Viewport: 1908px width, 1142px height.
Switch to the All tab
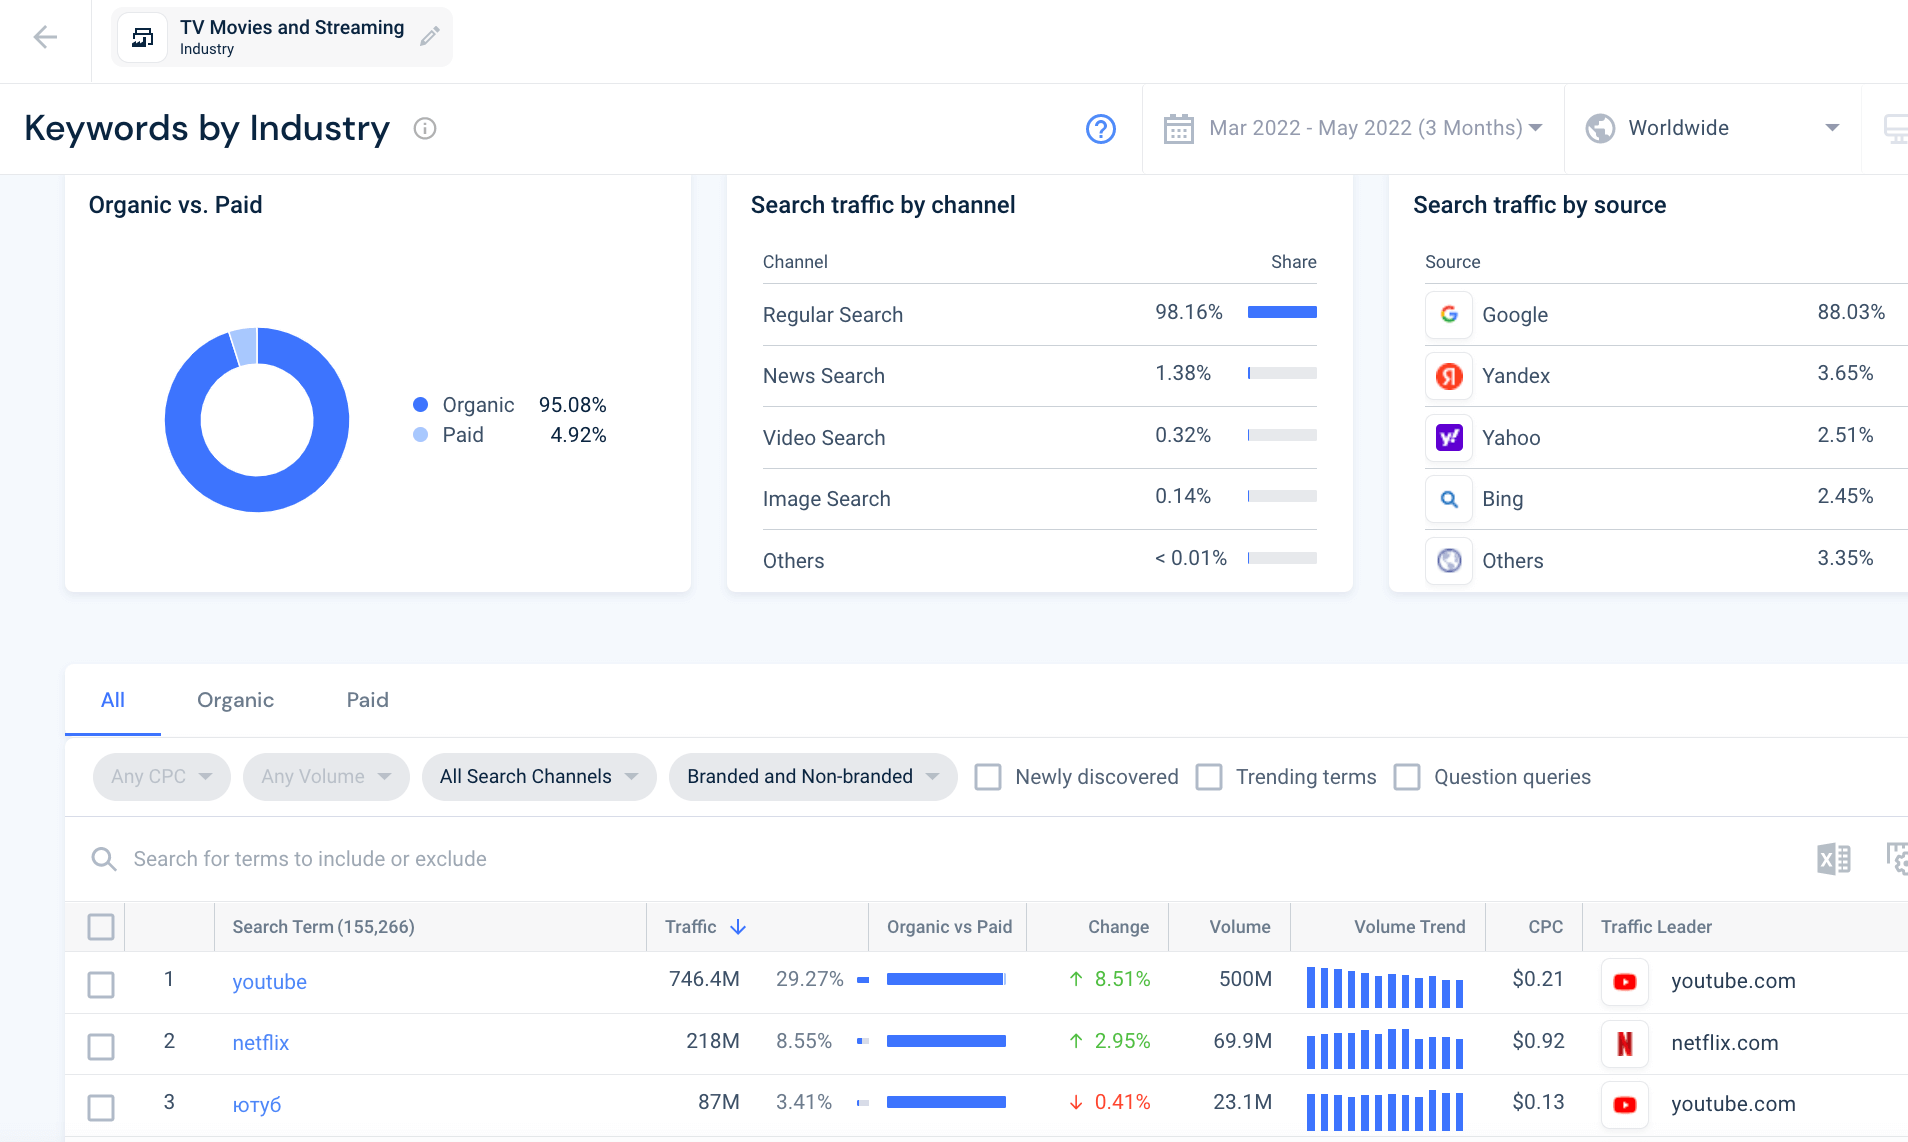pos(113,700)
